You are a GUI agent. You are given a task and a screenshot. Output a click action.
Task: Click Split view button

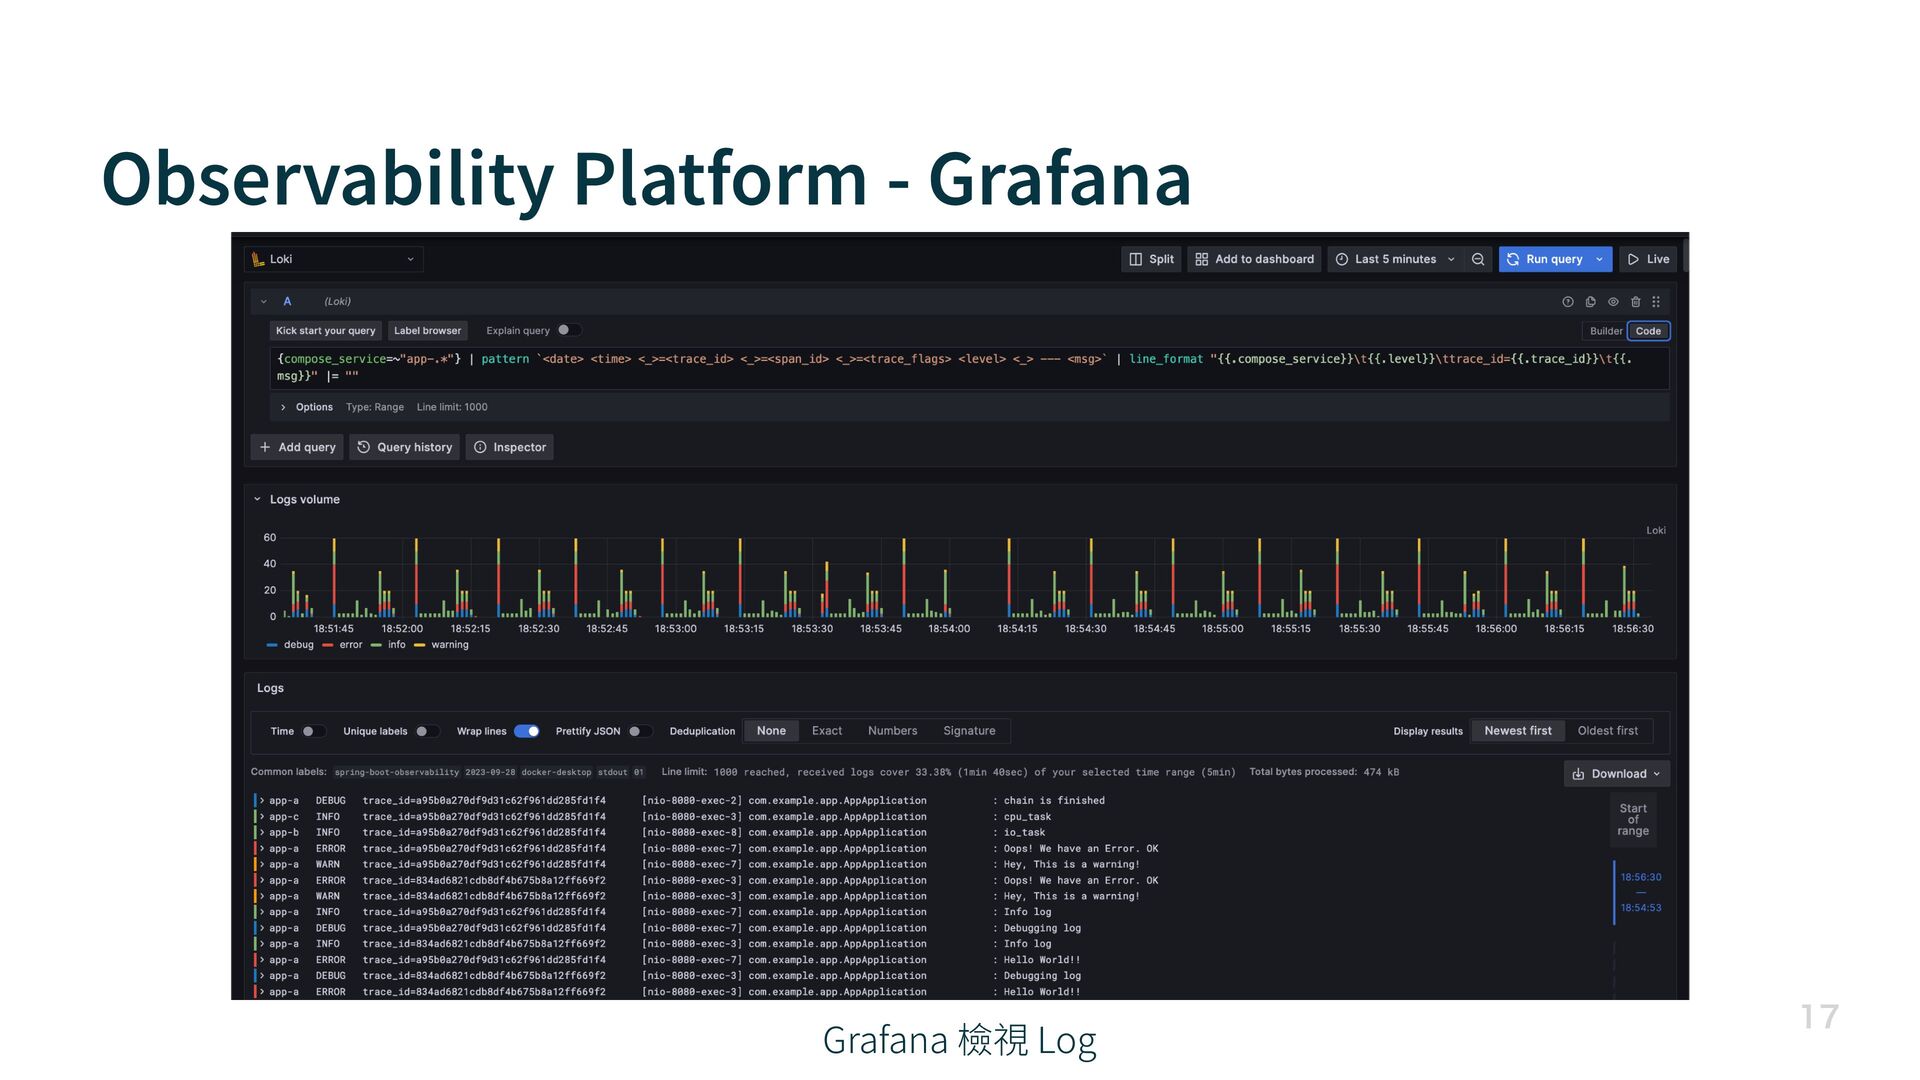click(1151, 259)
